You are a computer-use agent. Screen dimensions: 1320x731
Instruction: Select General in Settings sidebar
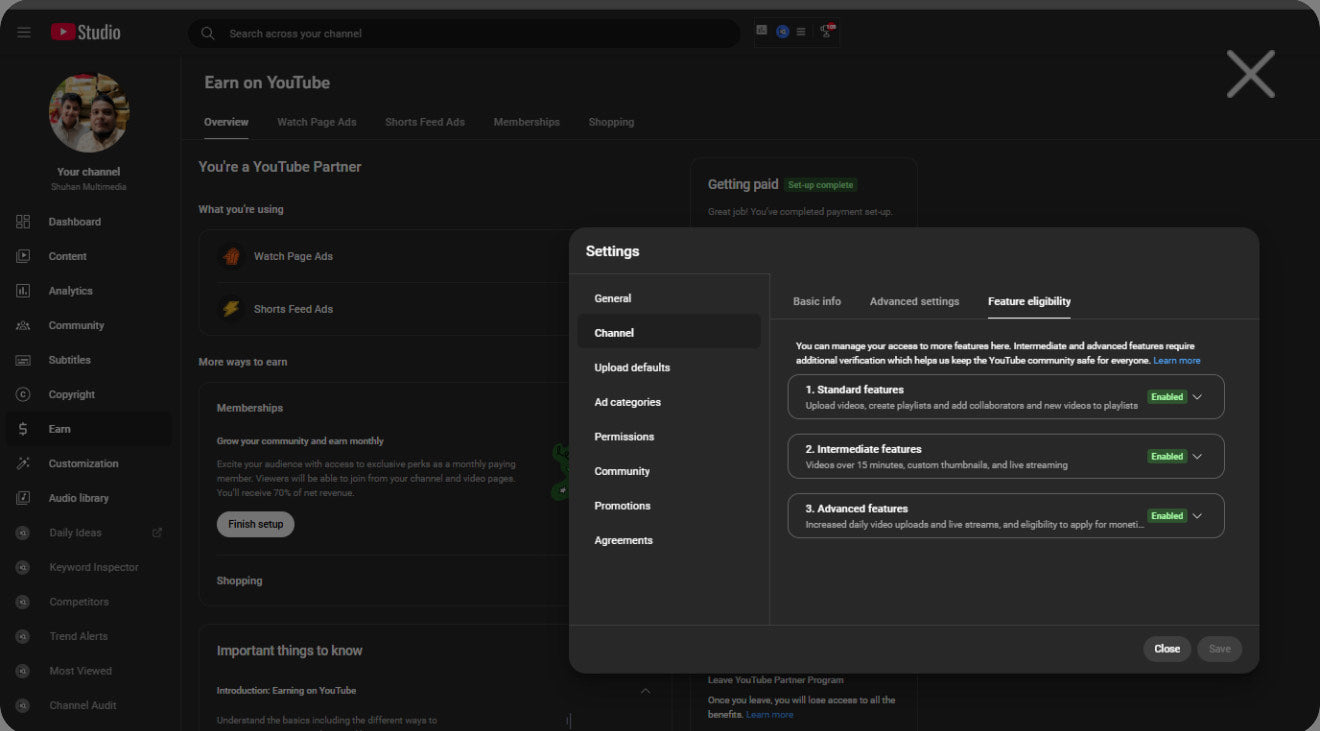[x=669, y=298]
